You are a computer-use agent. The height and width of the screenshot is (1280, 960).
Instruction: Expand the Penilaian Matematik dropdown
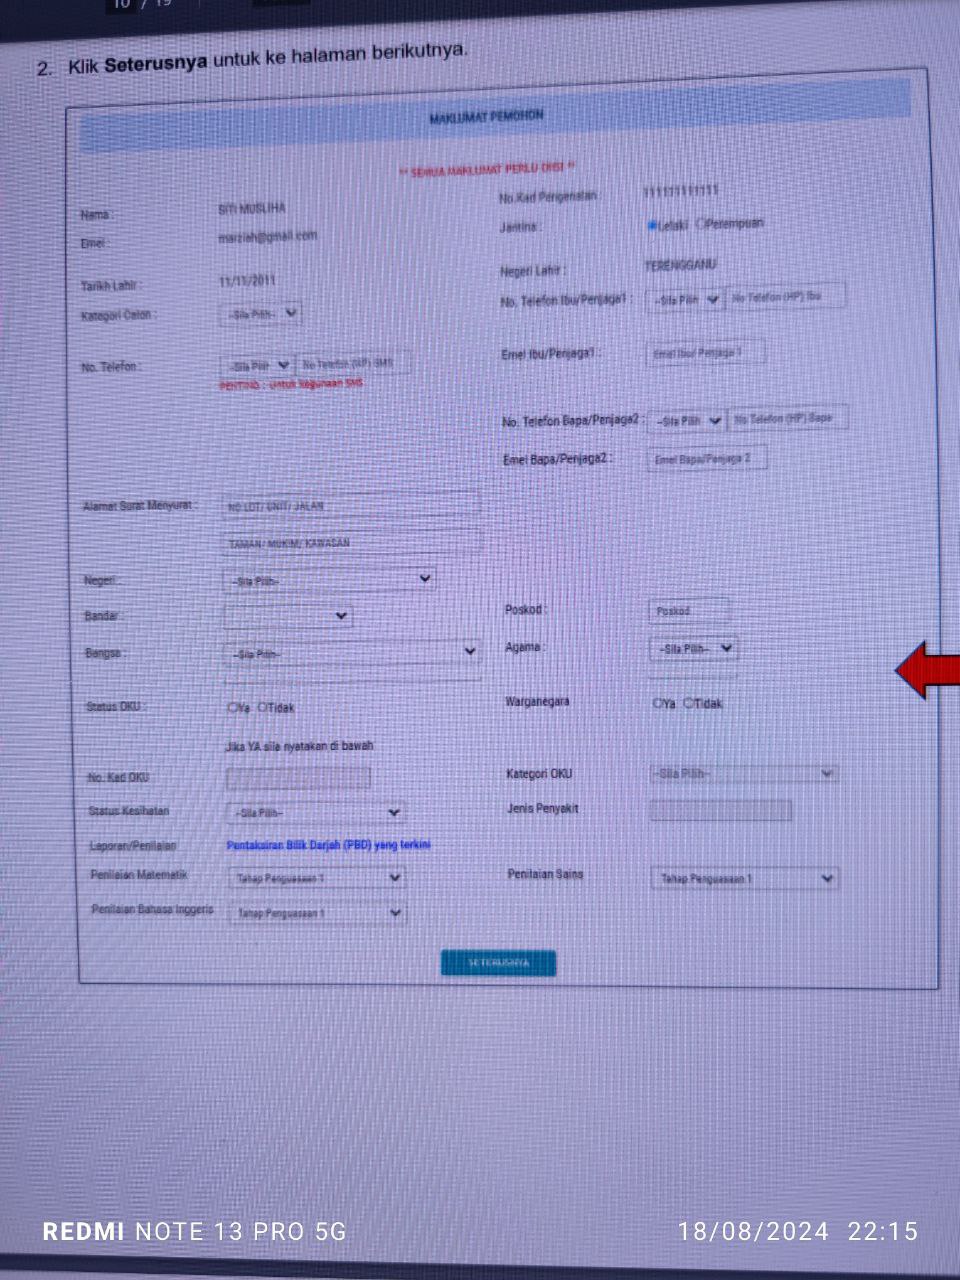(x=317, y=878)
